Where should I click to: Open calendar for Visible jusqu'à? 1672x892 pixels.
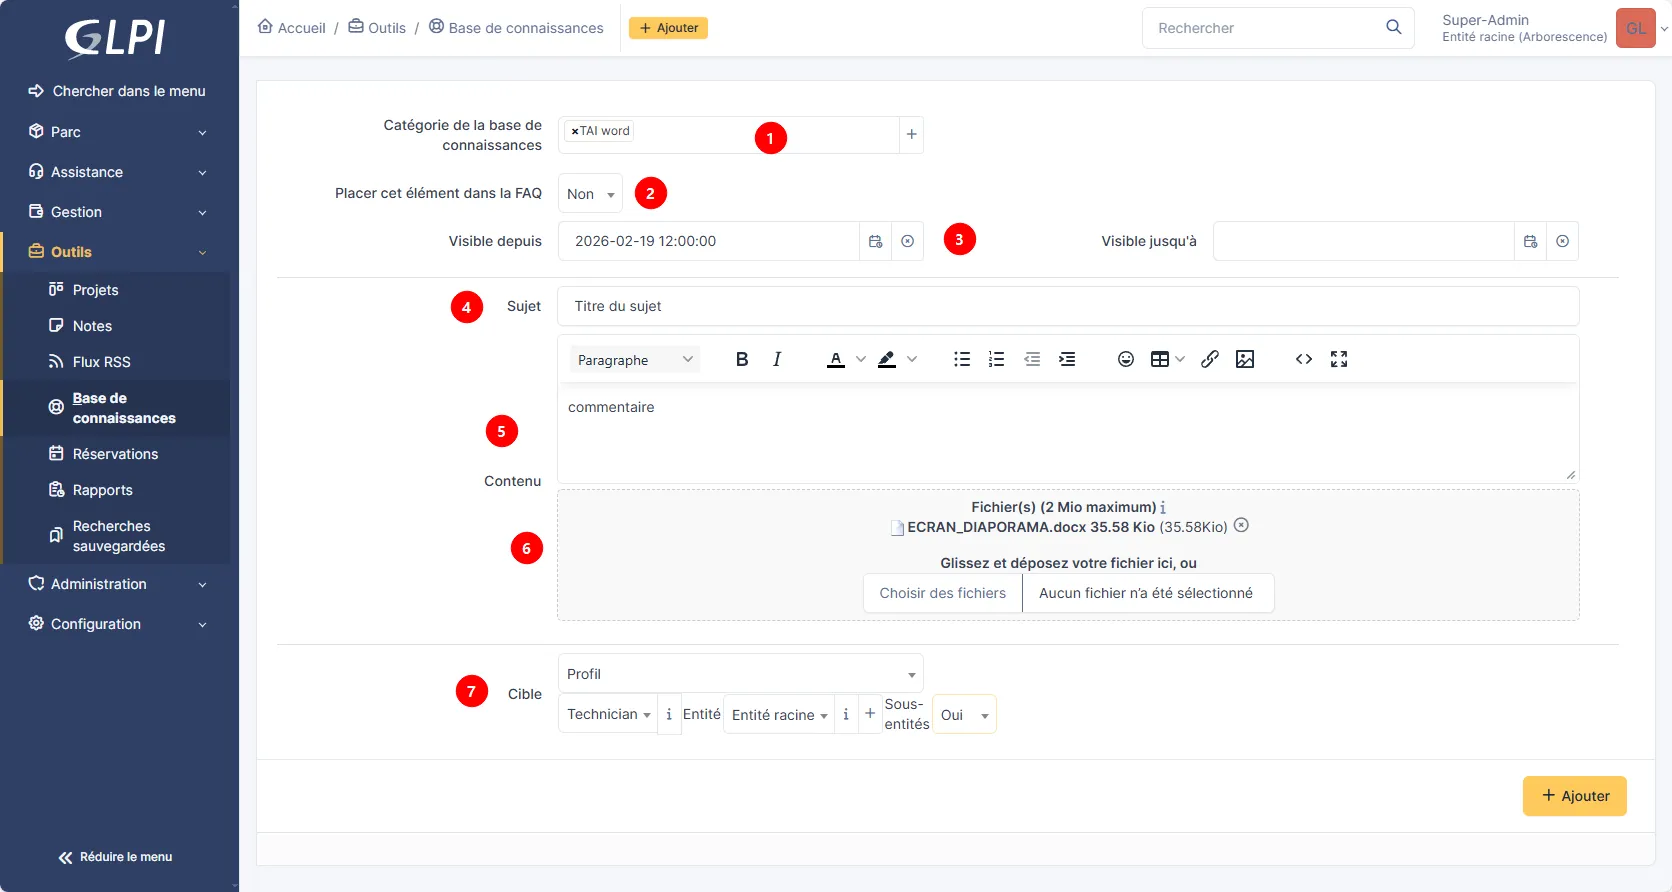pyautogui.click(x=1531, y=241)
